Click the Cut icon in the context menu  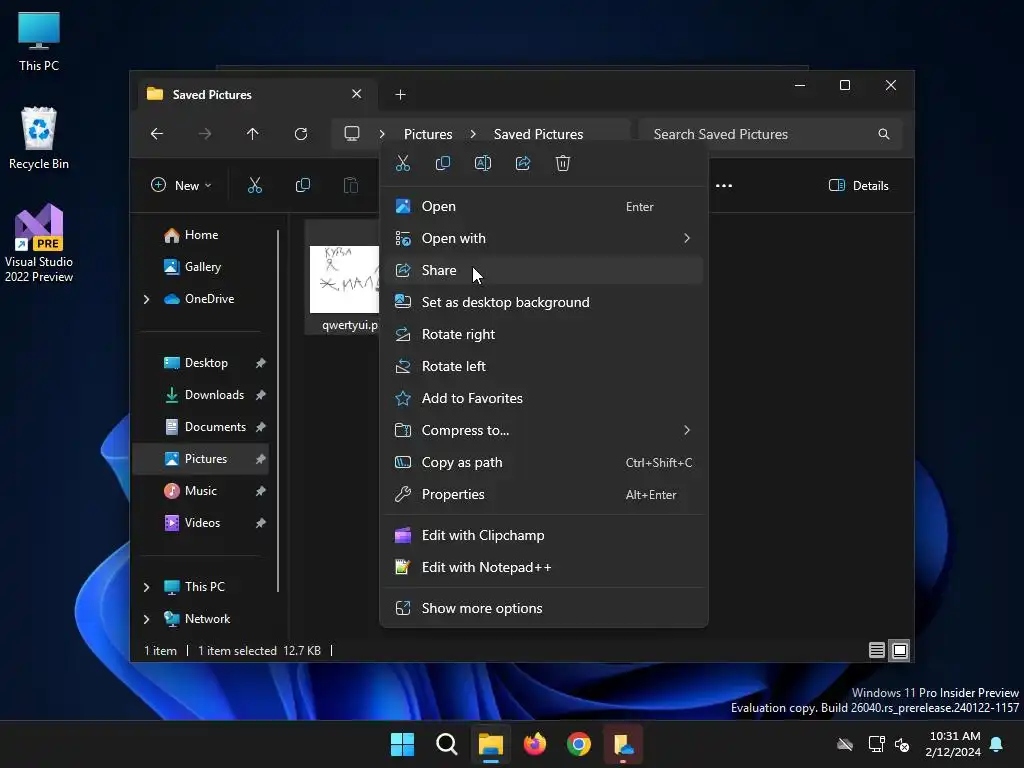403,163
